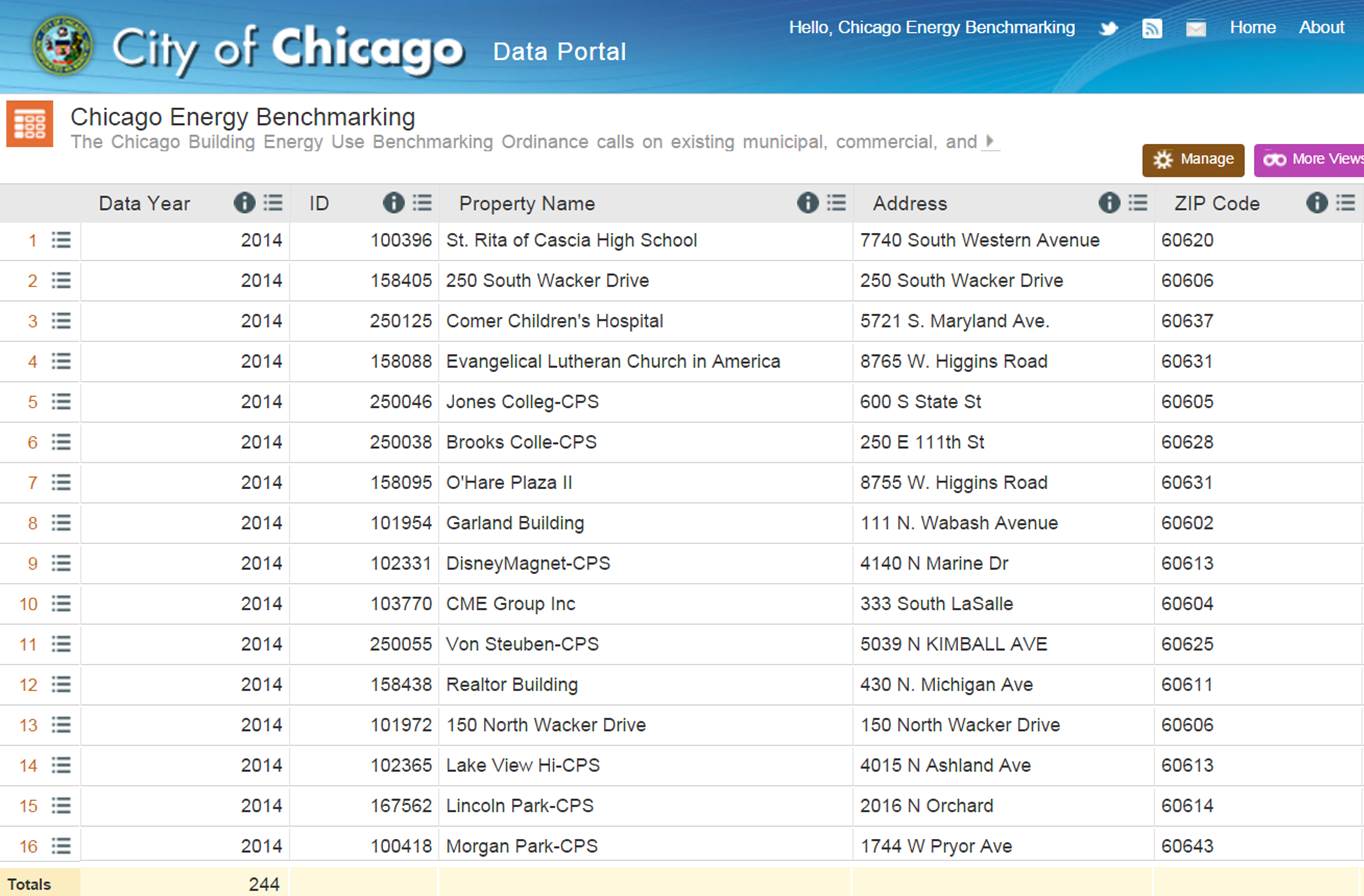Open row menu for 250 South Wacker row
This screenshot has width=1364, height=896.
tap(61, 280)
